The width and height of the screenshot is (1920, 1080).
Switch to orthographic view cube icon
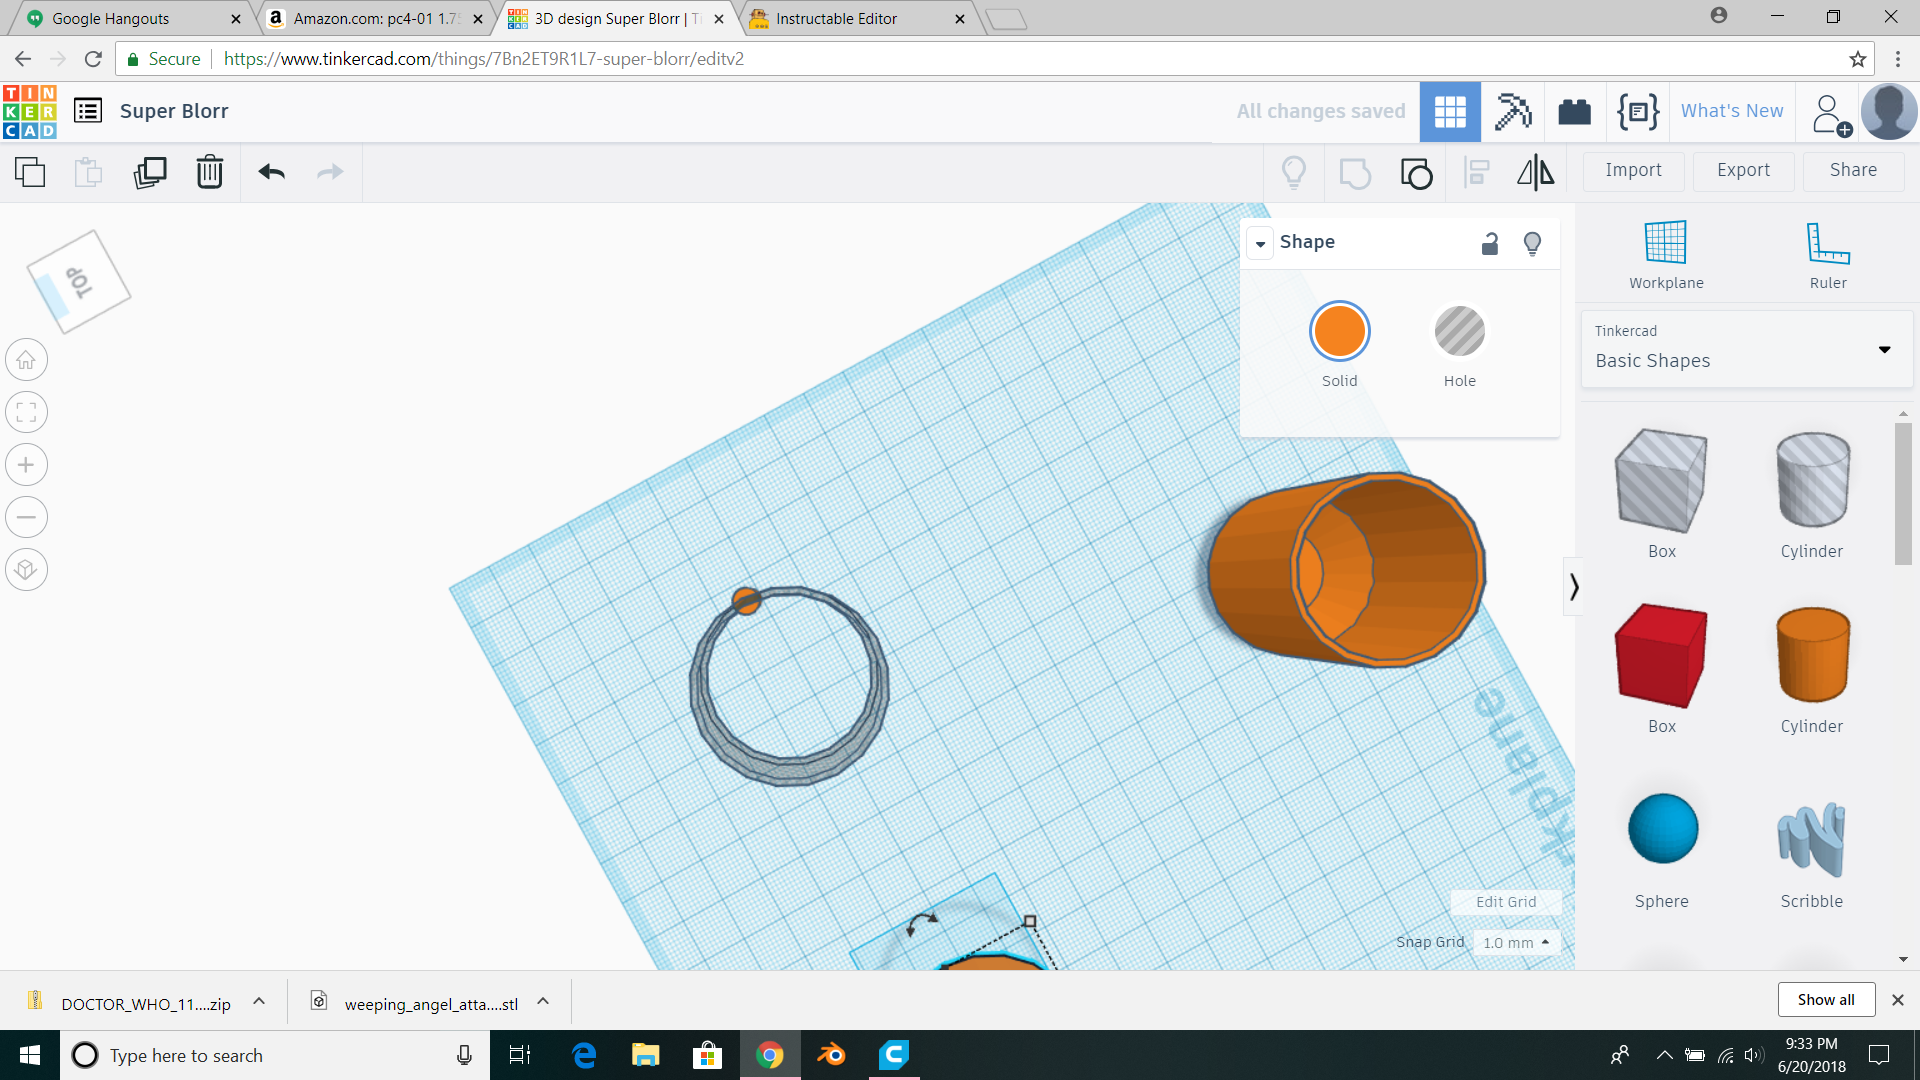pyautogui.click(x=27, y=570)
